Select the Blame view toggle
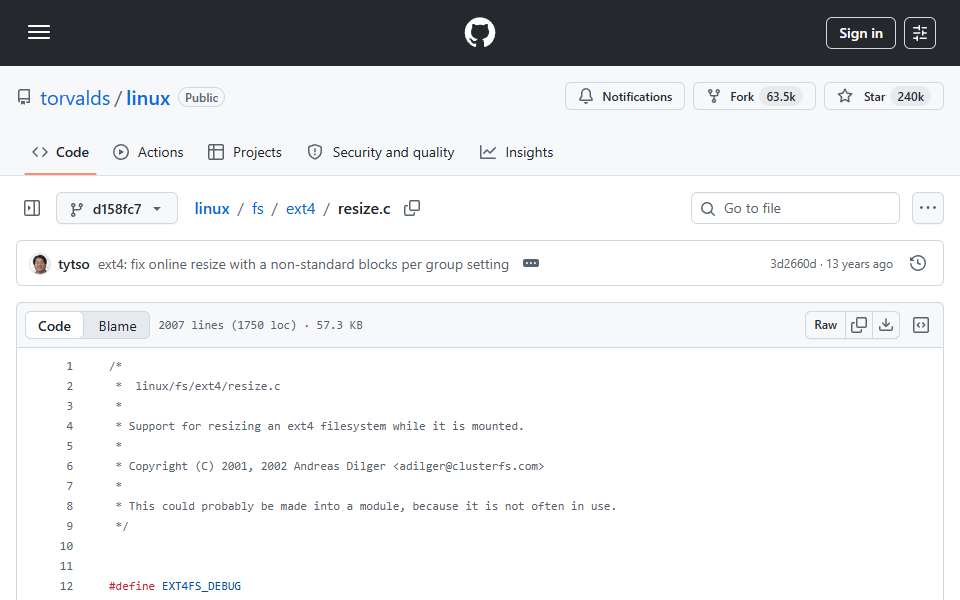The image size is (960, 600). coord(118,326)
